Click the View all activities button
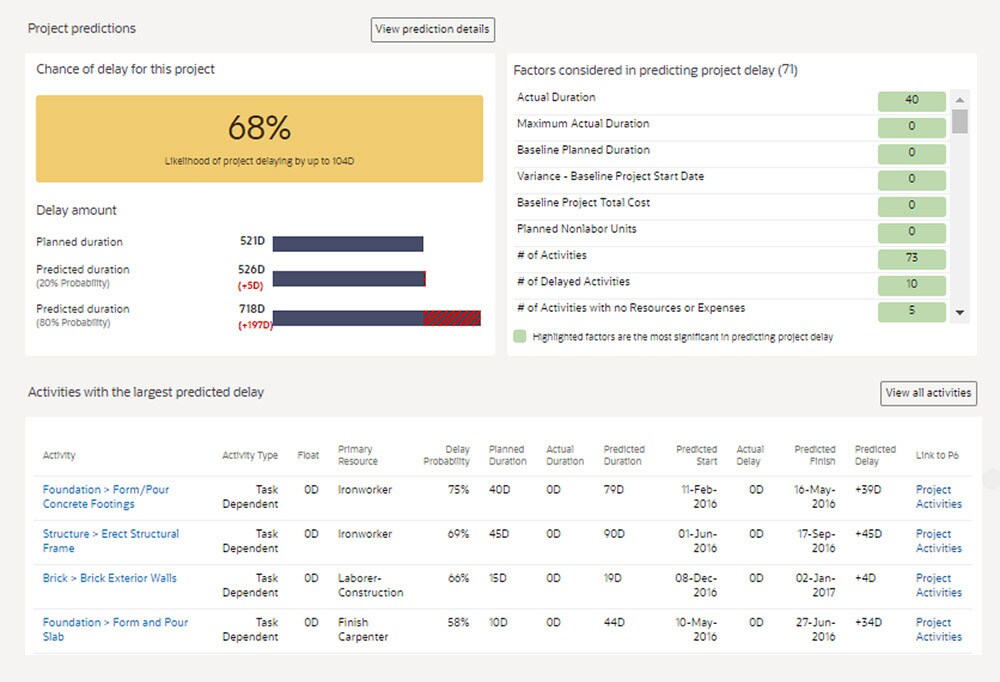The image size is (1000, 682). click(x=928, y=393)
